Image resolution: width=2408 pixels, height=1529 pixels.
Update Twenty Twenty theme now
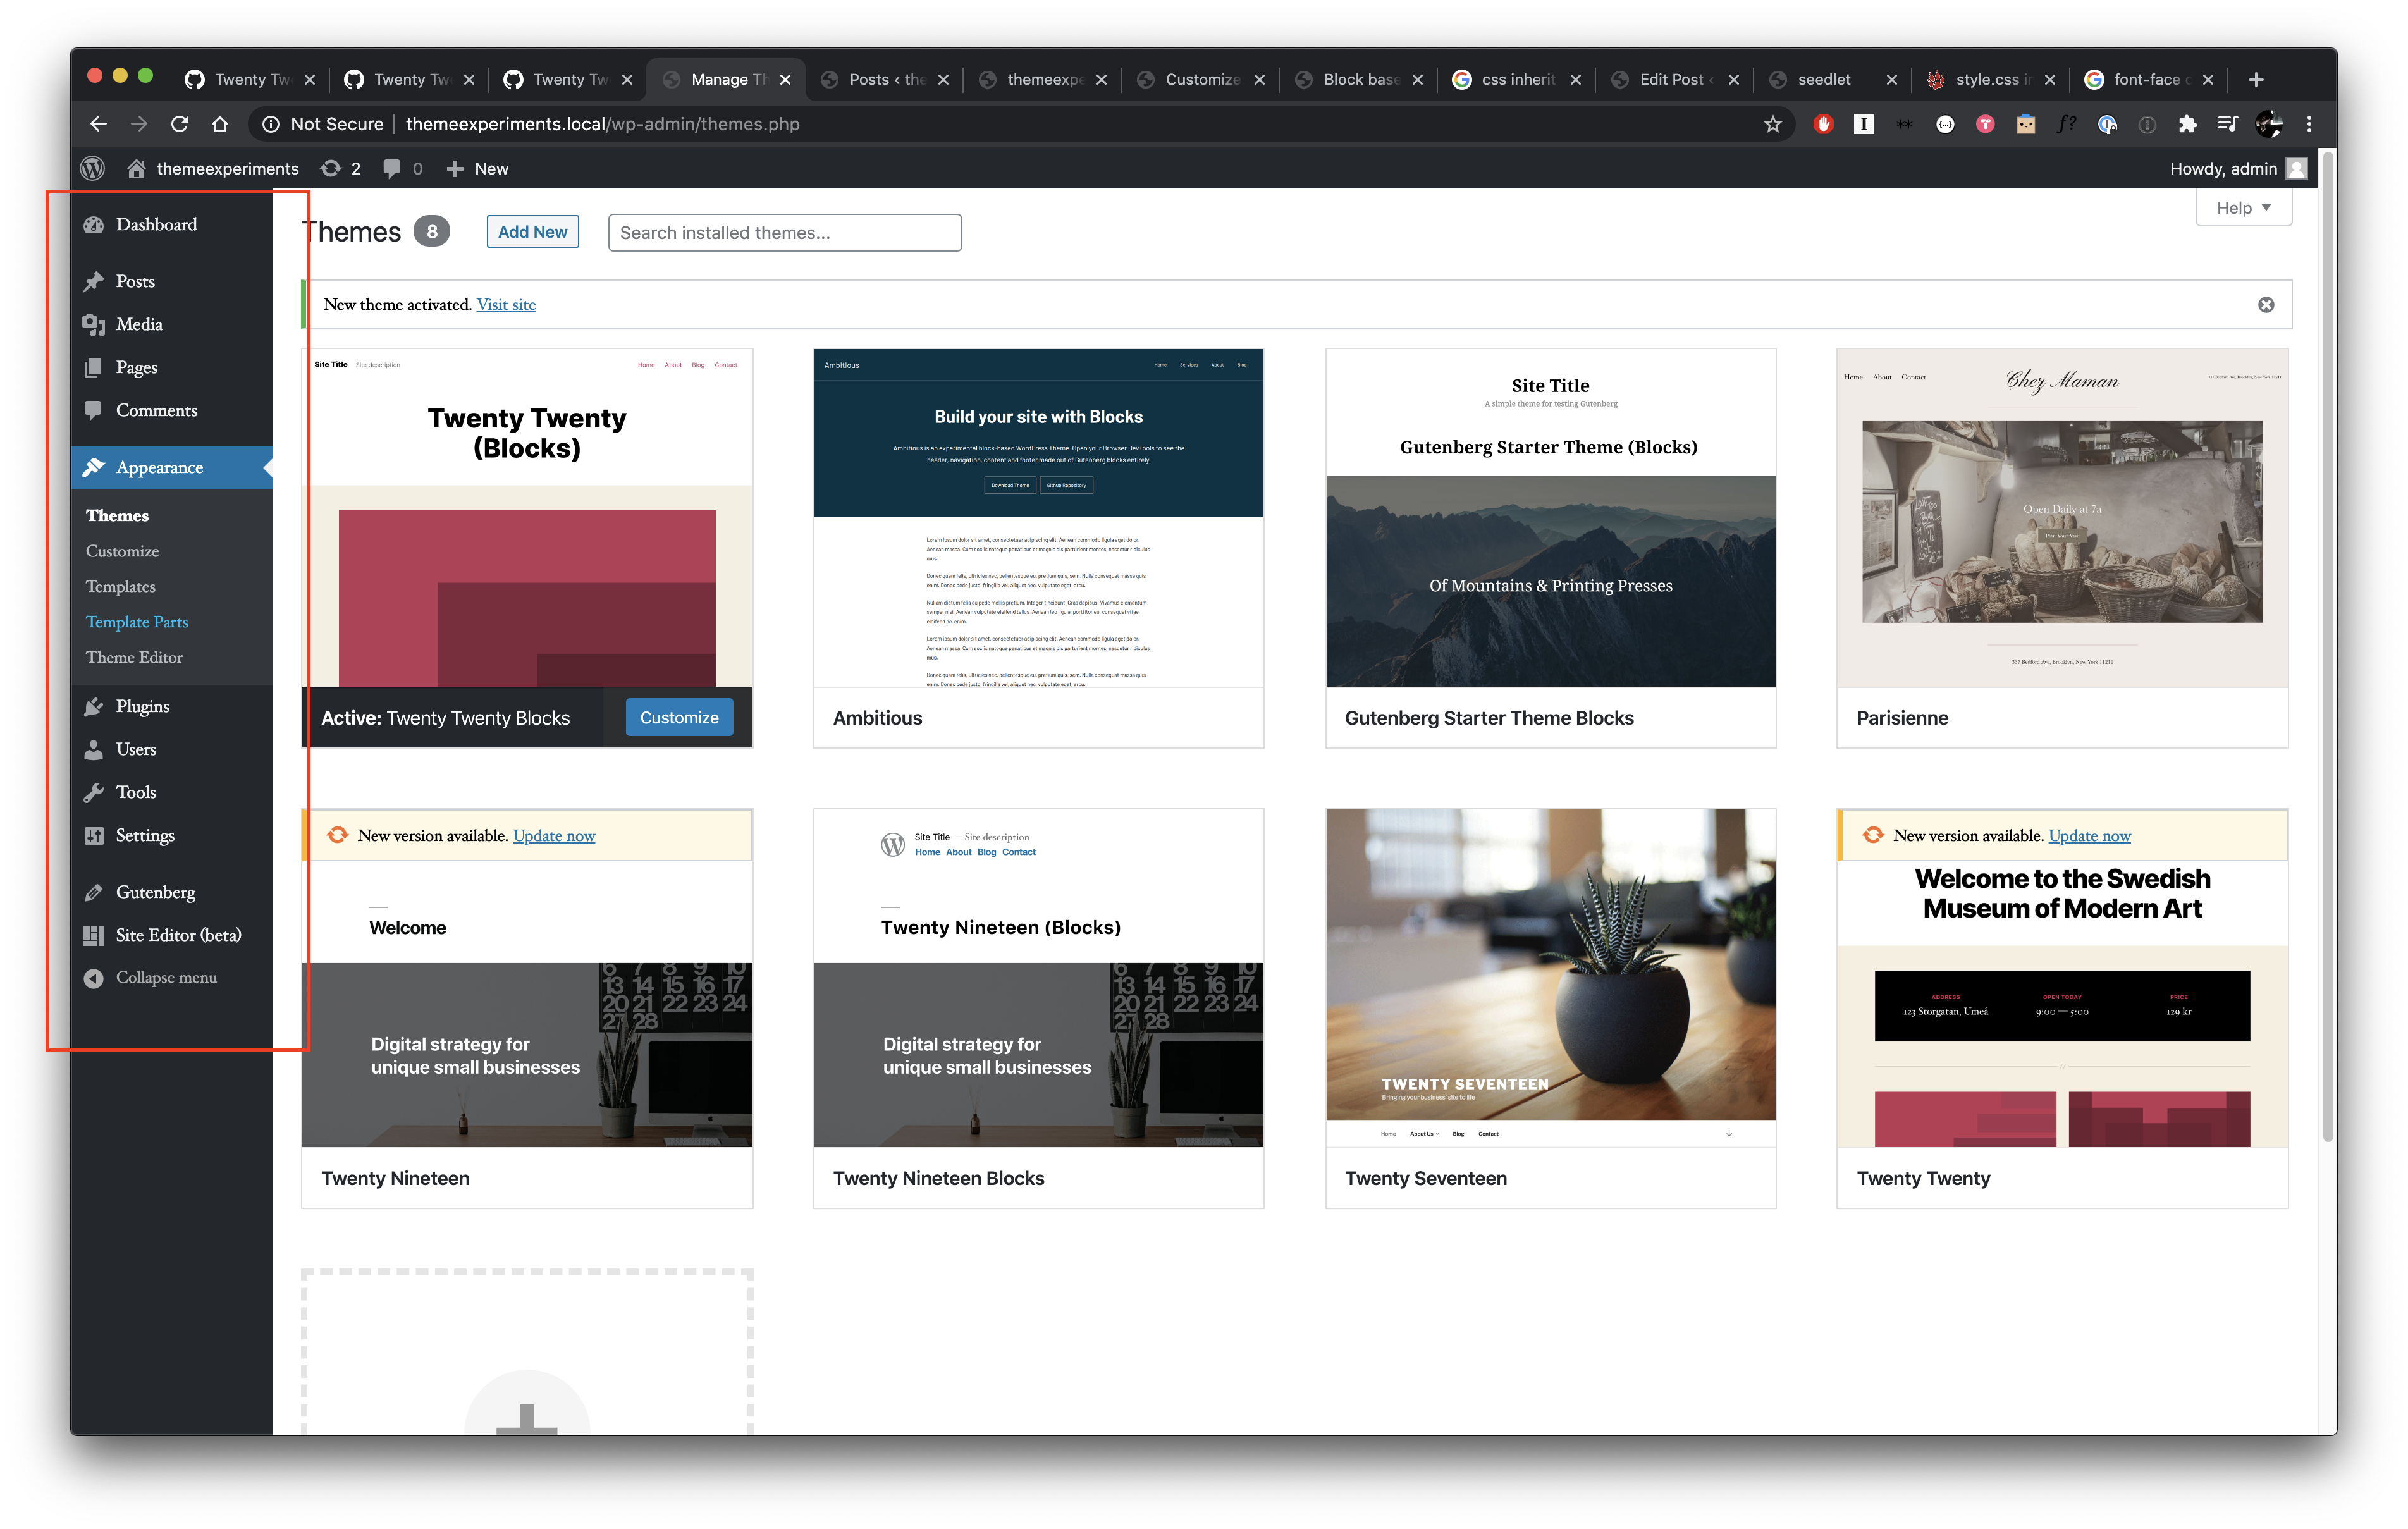(x=2090, y=836)
